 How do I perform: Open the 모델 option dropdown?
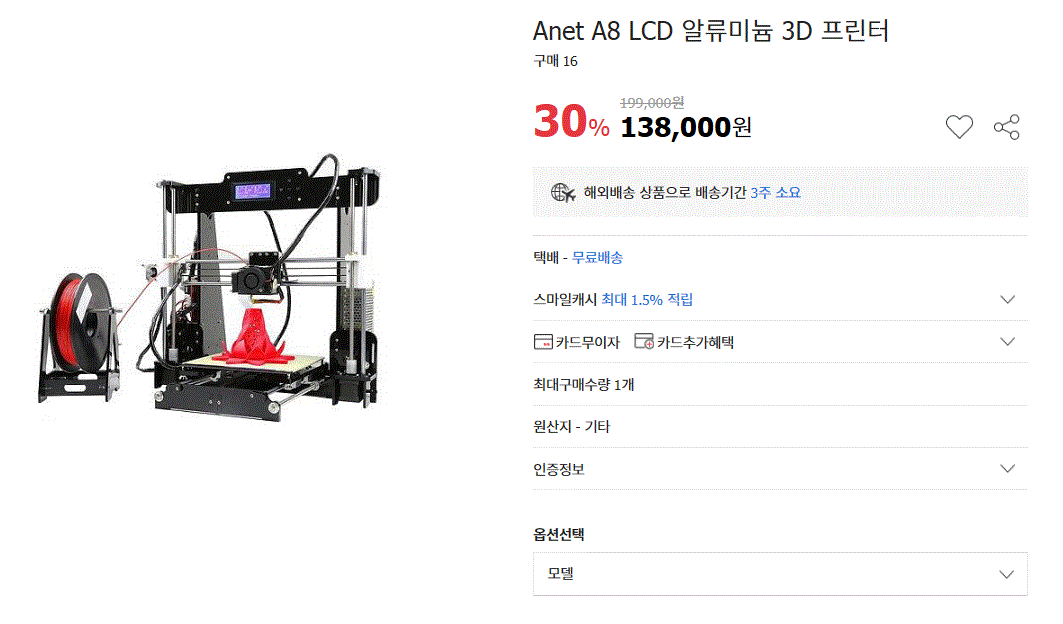(780, 574)
